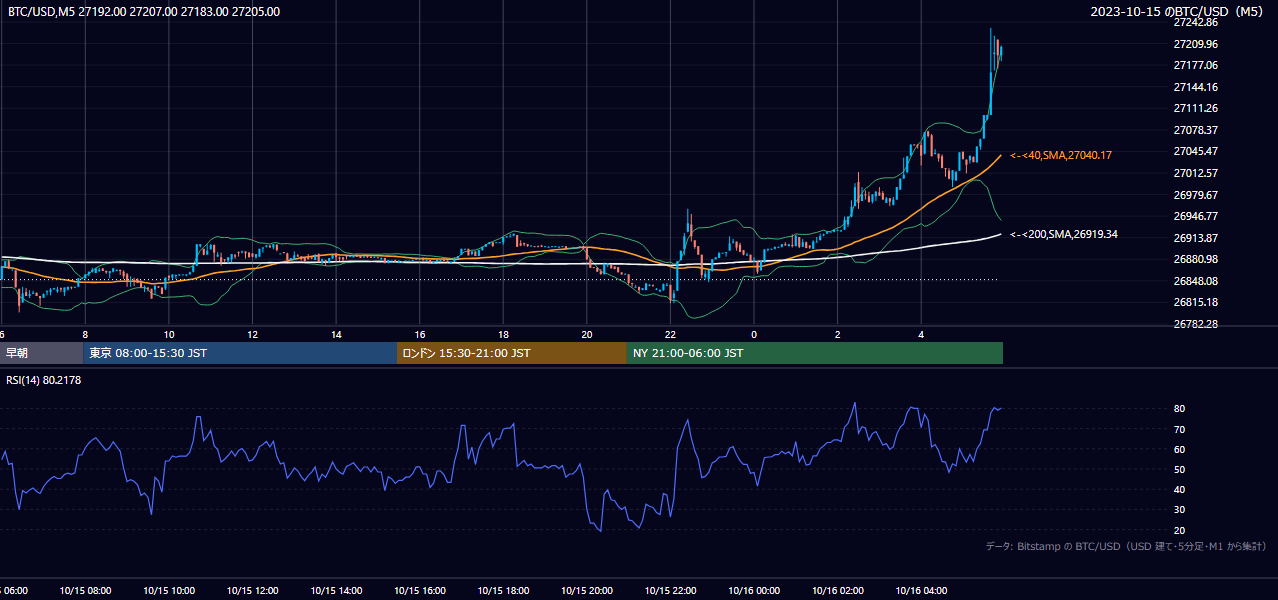Screen dimensions: 1278x600
Task: Select price axis label 27242.86
Action: pos(1196,22)
